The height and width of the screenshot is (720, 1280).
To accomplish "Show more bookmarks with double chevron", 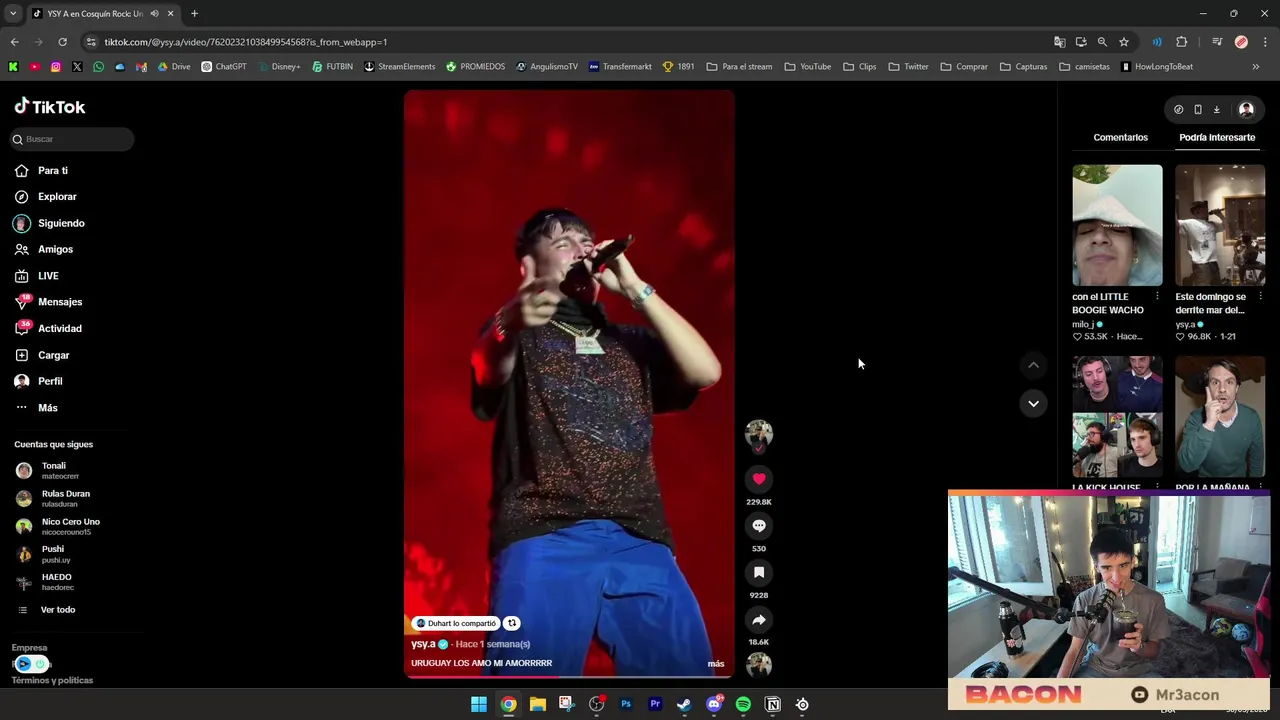I will [1256, 67].
